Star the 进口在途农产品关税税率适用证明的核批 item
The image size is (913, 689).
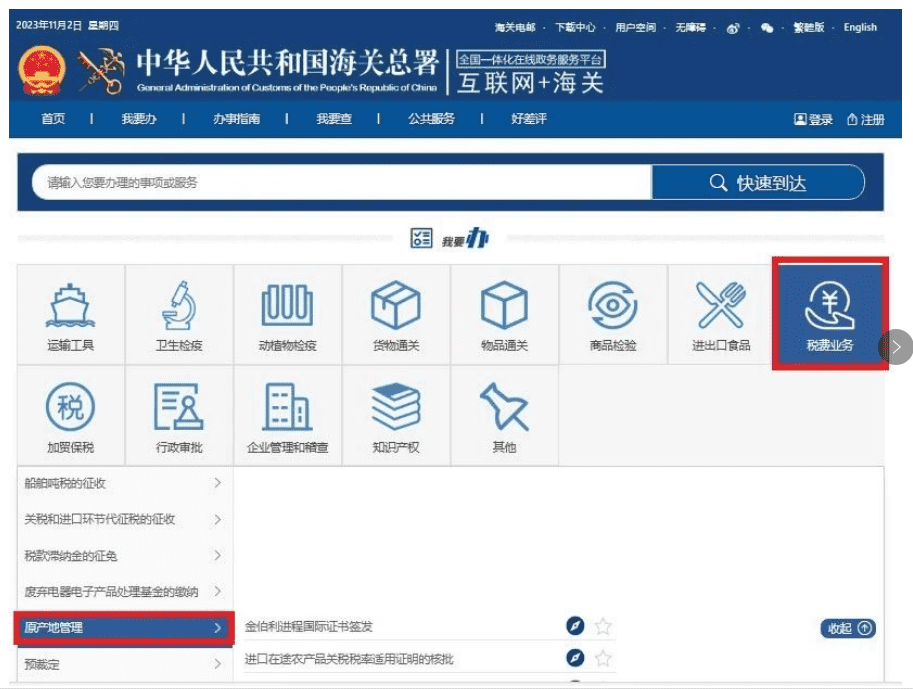coord(603,658)
